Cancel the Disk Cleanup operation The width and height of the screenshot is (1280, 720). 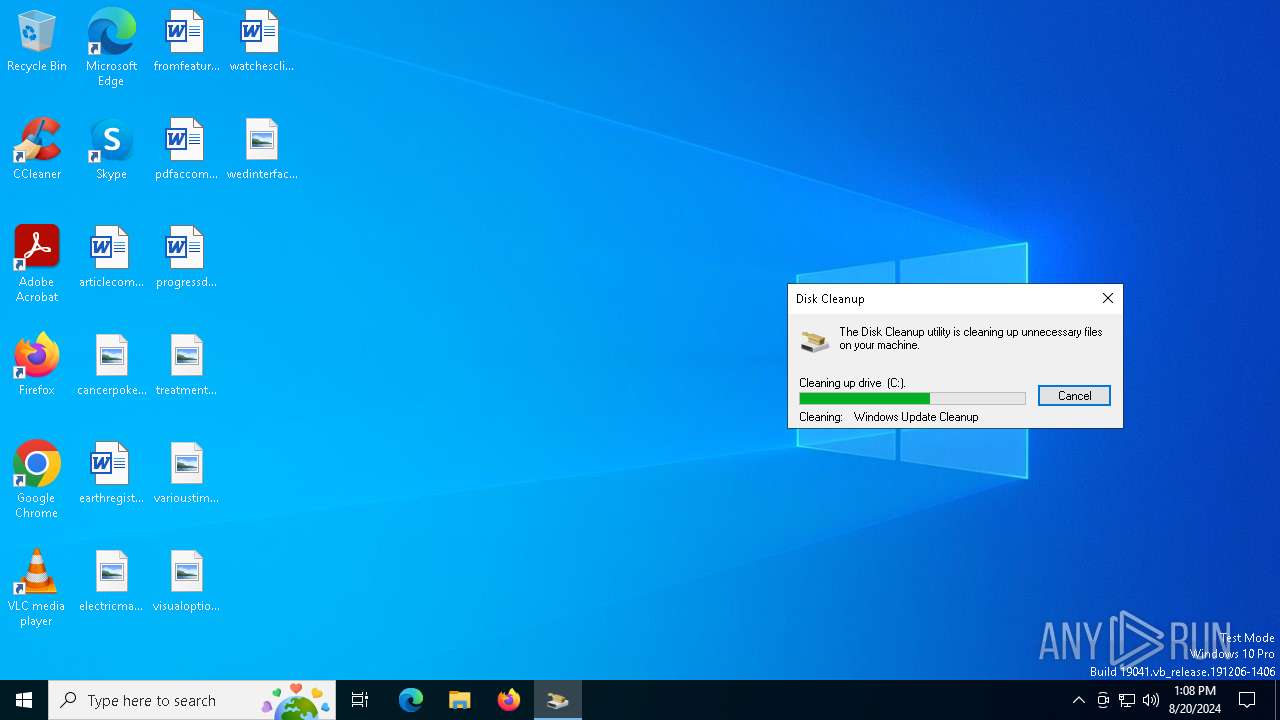(x=1074, y=396)
